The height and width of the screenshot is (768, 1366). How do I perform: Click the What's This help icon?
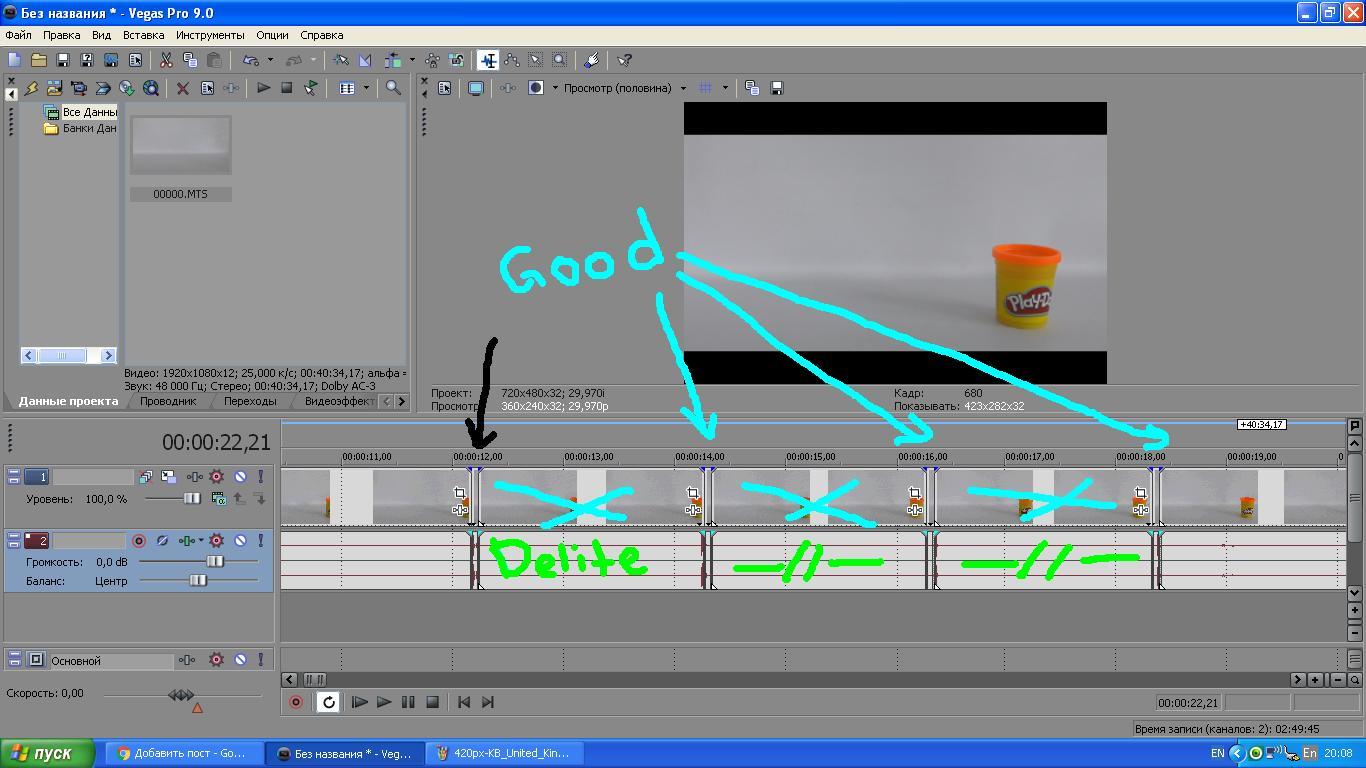(624, 60)
